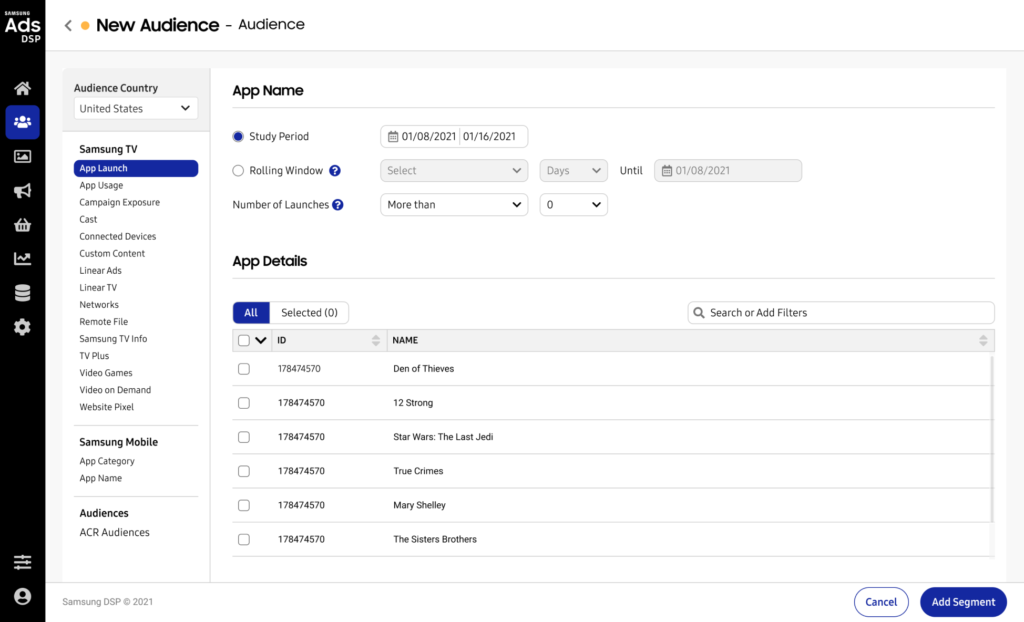Check the Den of Thieves checkbox
Image resolution: width=1024 pixels, height=622 pixels.
tap(244, 369)
